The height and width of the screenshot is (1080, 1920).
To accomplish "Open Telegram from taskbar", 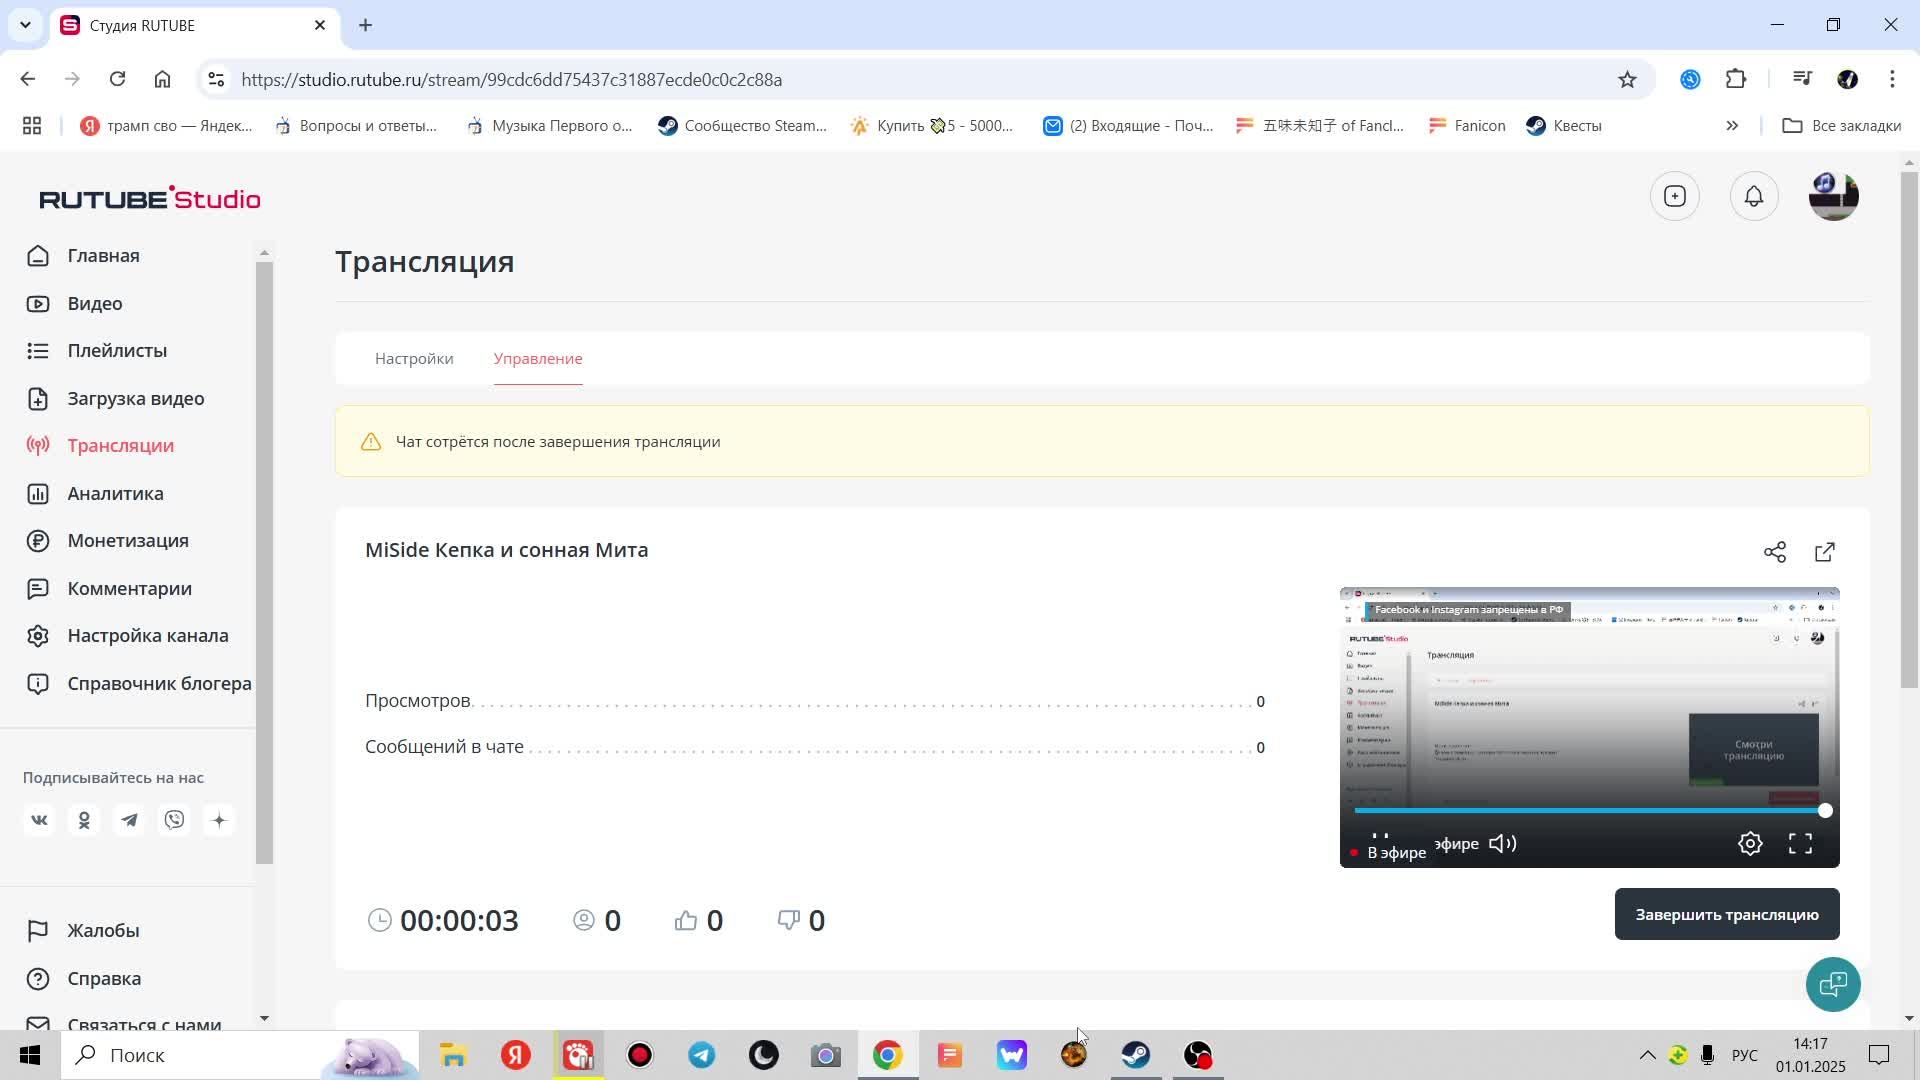I will pos(702,1056).
